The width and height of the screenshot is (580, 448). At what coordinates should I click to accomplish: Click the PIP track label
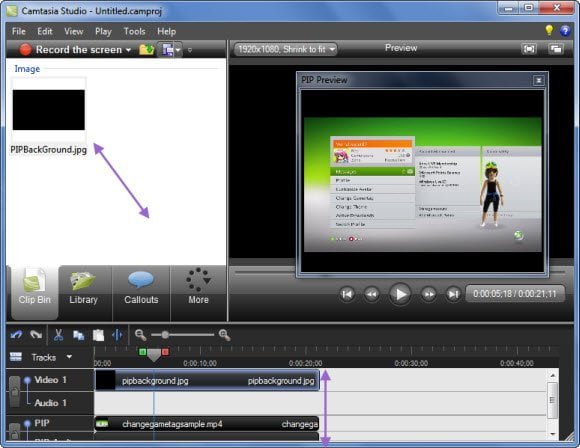coord(42,423)
